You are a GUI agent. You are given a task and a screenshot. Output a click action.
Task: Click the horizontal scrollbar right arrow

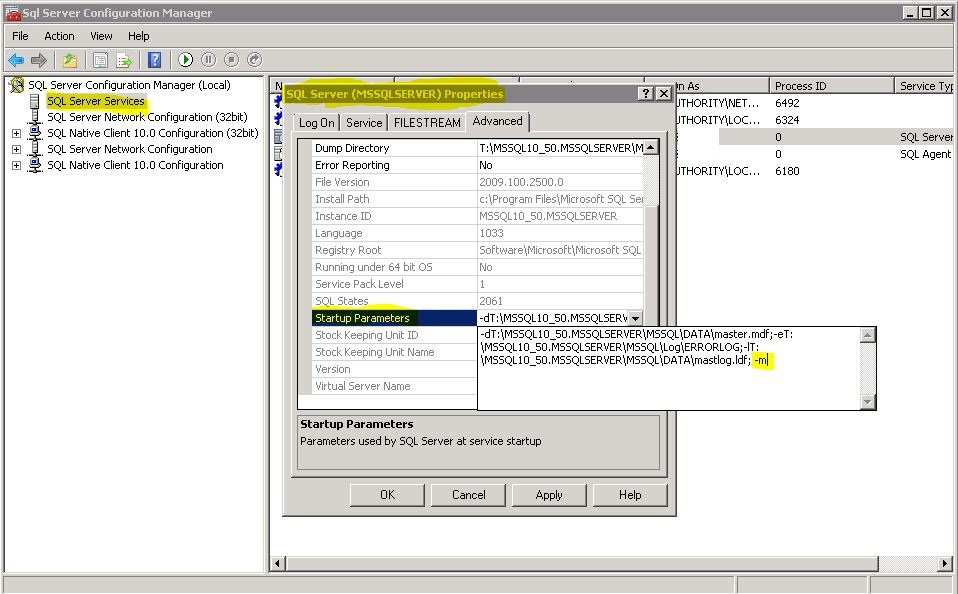click(x=945, y=563)
